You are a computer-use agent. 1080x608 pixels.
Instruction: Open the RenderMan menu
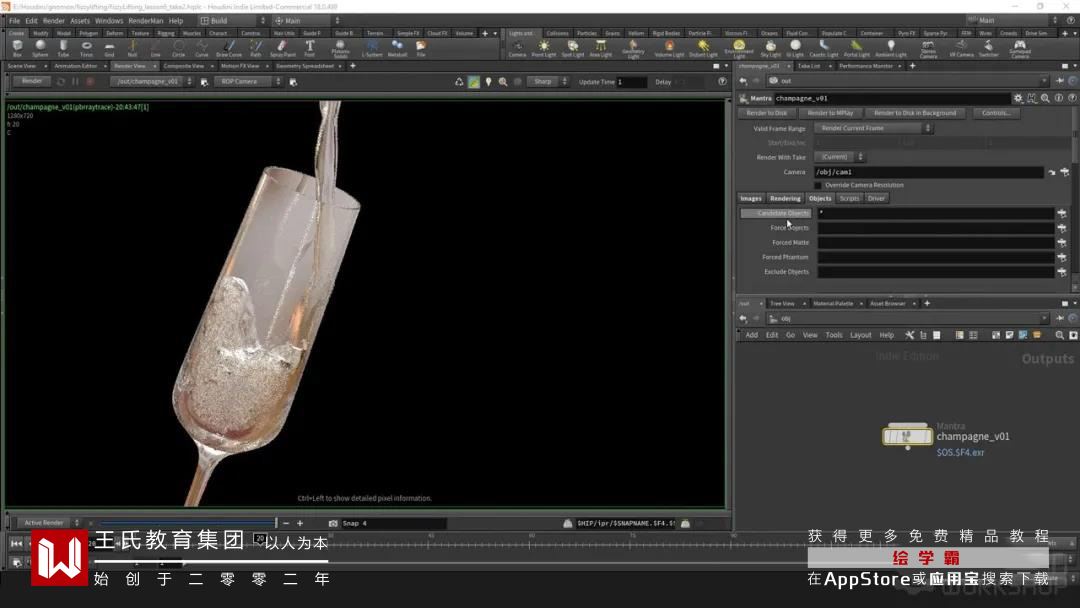pyautogui.click(x=146, y=20)
